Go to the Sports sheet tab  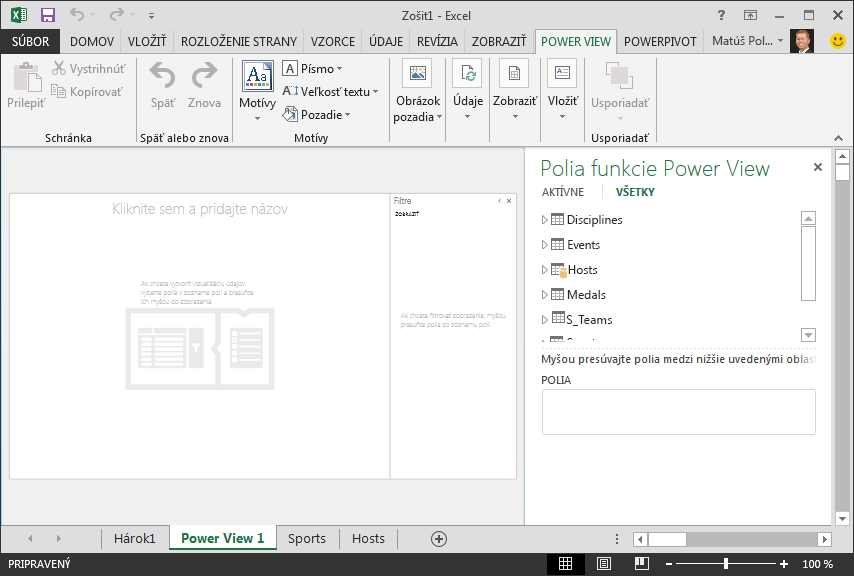pos(307,538)
